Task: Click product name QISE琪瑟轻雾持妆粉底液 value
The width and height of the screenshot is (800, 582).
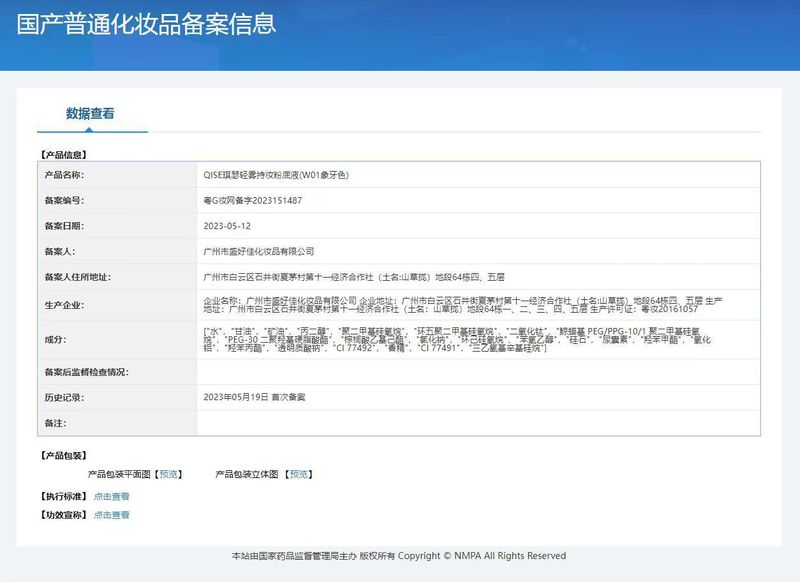Action: pos(276,175)
